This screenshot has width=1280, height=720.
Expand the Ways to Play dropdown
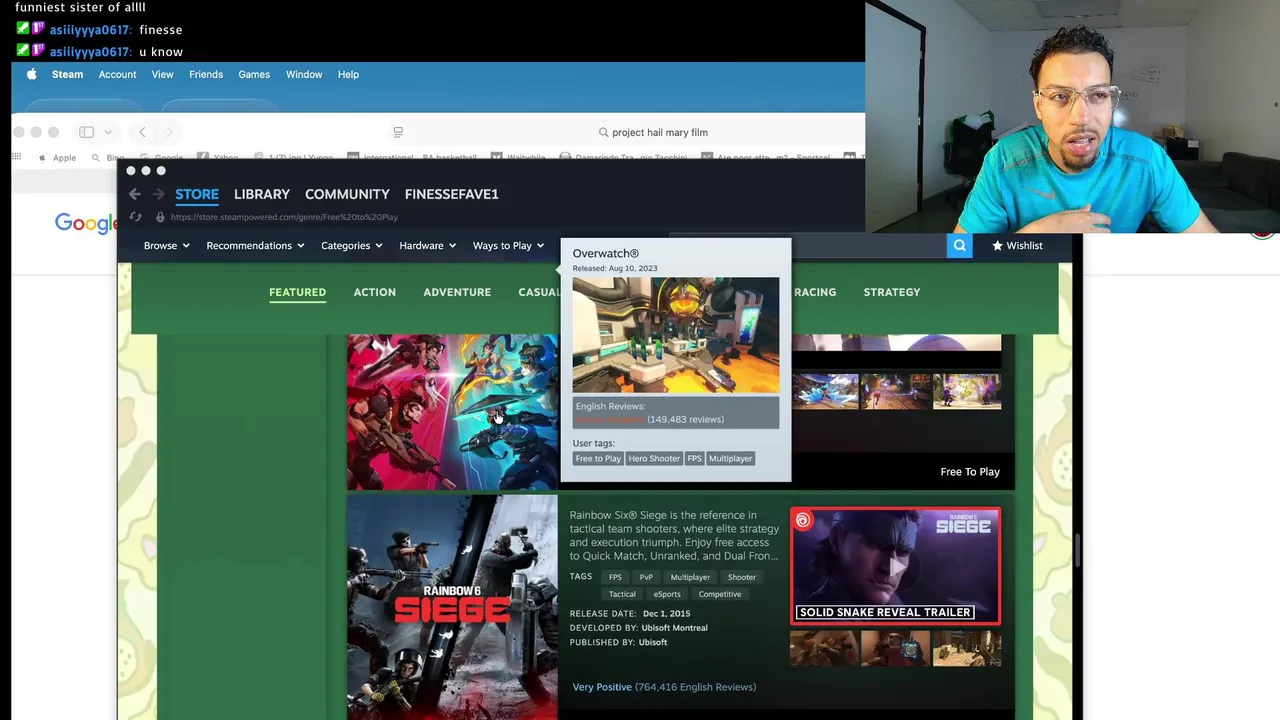pyautogui.click(x=509, y=245)
